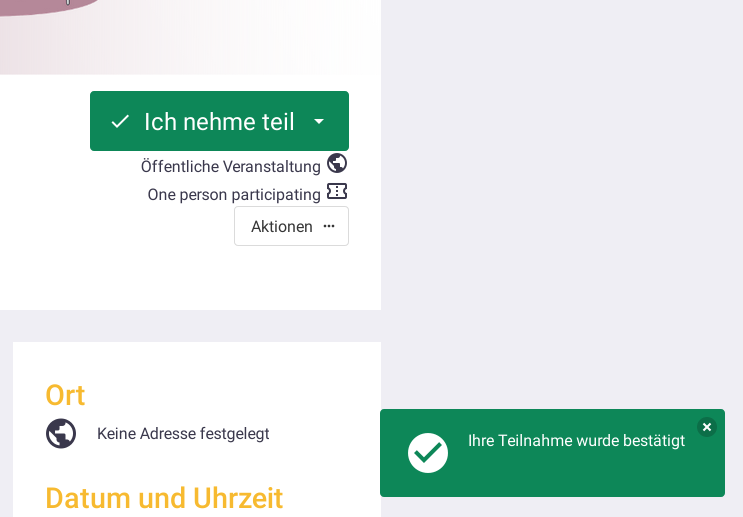This screenshot has width=743, height=517.
Task: Click the 'Ich nehme teil' button label
Action: (x=219, y=121)
